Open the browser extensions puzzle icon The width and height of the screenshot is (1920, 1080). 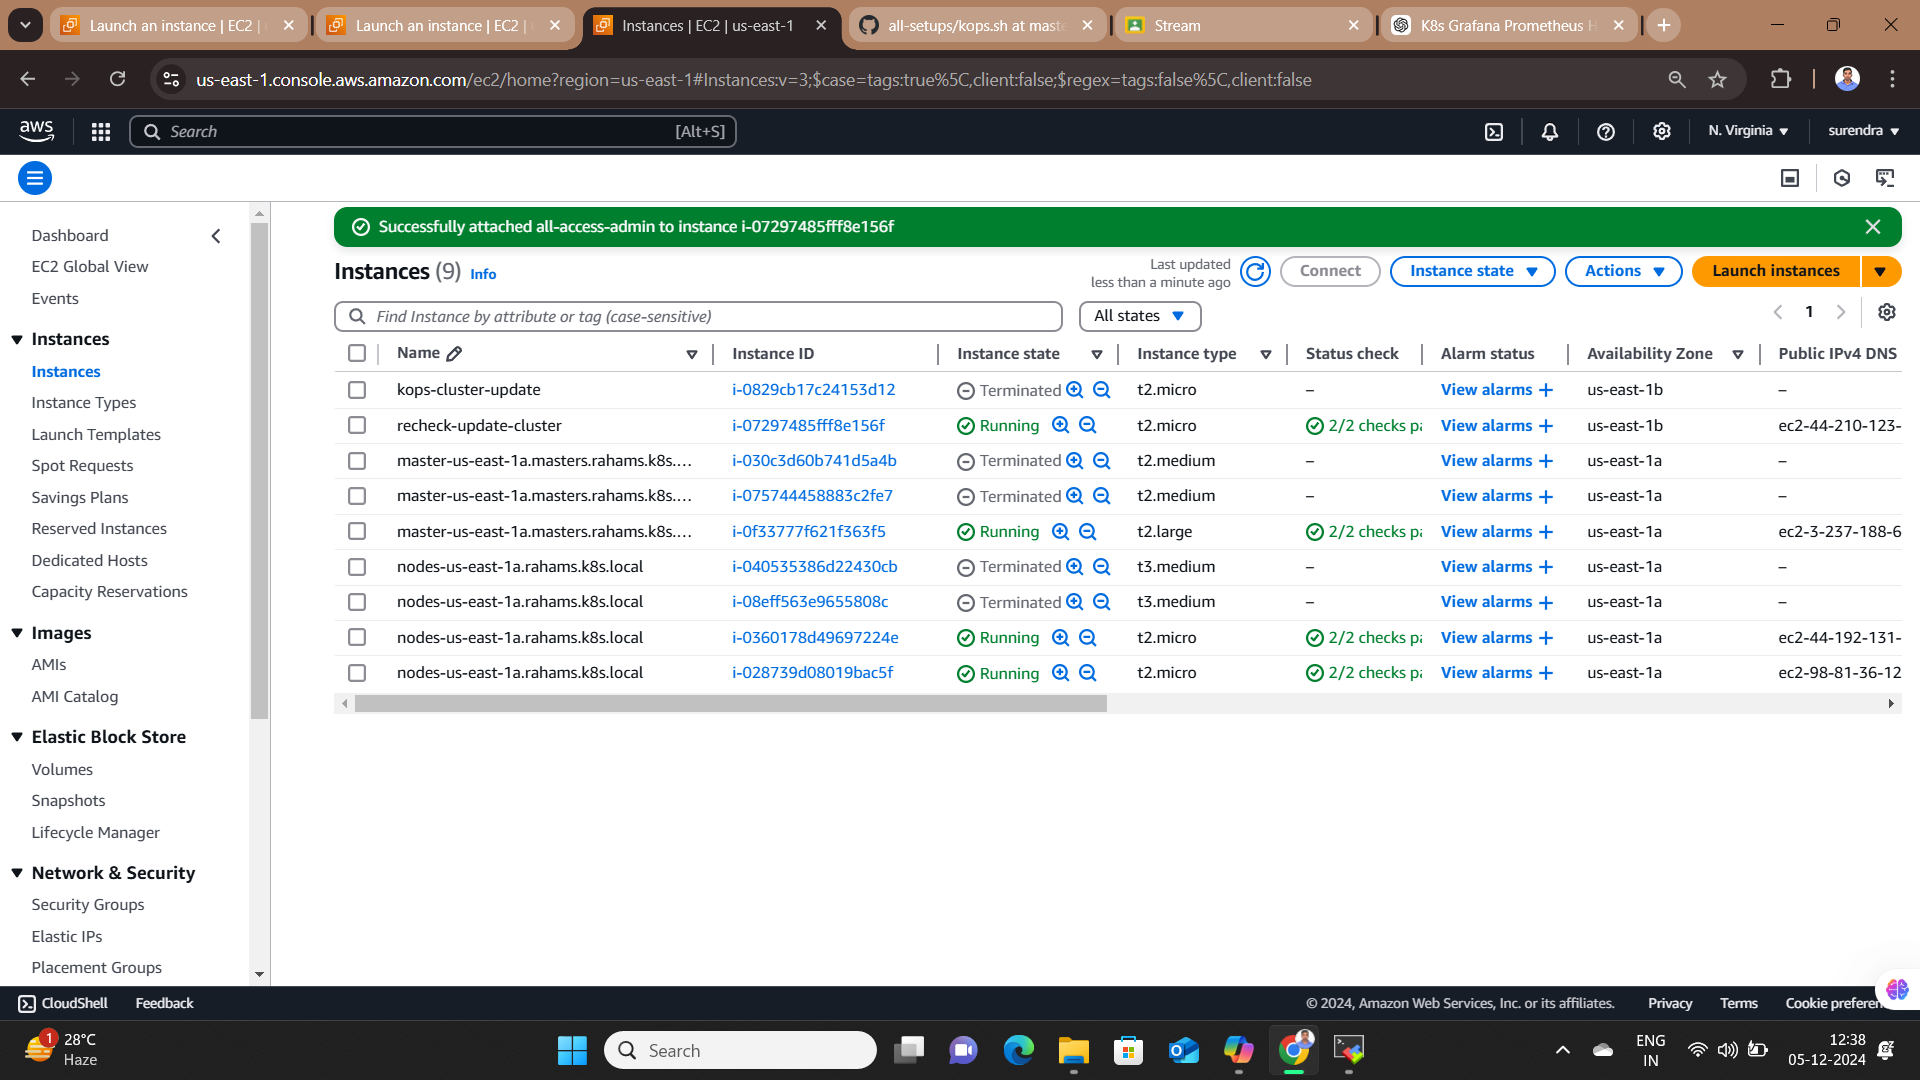pos(1780,79)
